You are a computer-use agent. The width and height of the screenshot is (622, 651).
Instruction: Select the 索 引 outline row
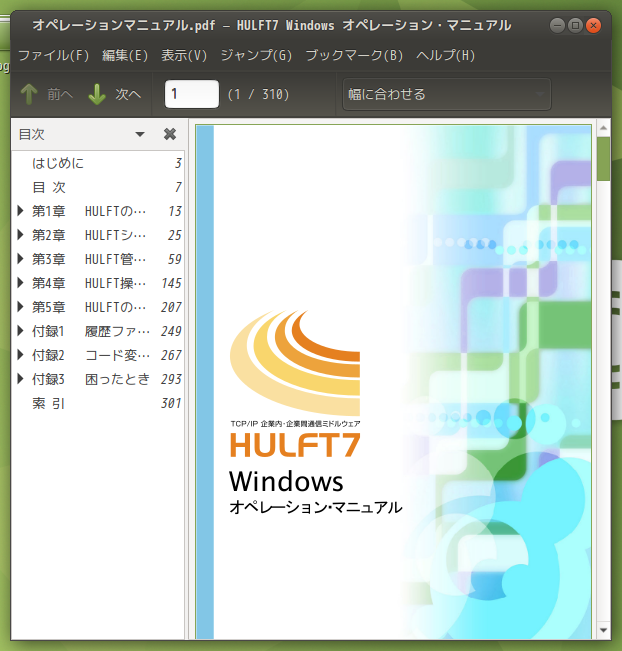click(98, 403)
